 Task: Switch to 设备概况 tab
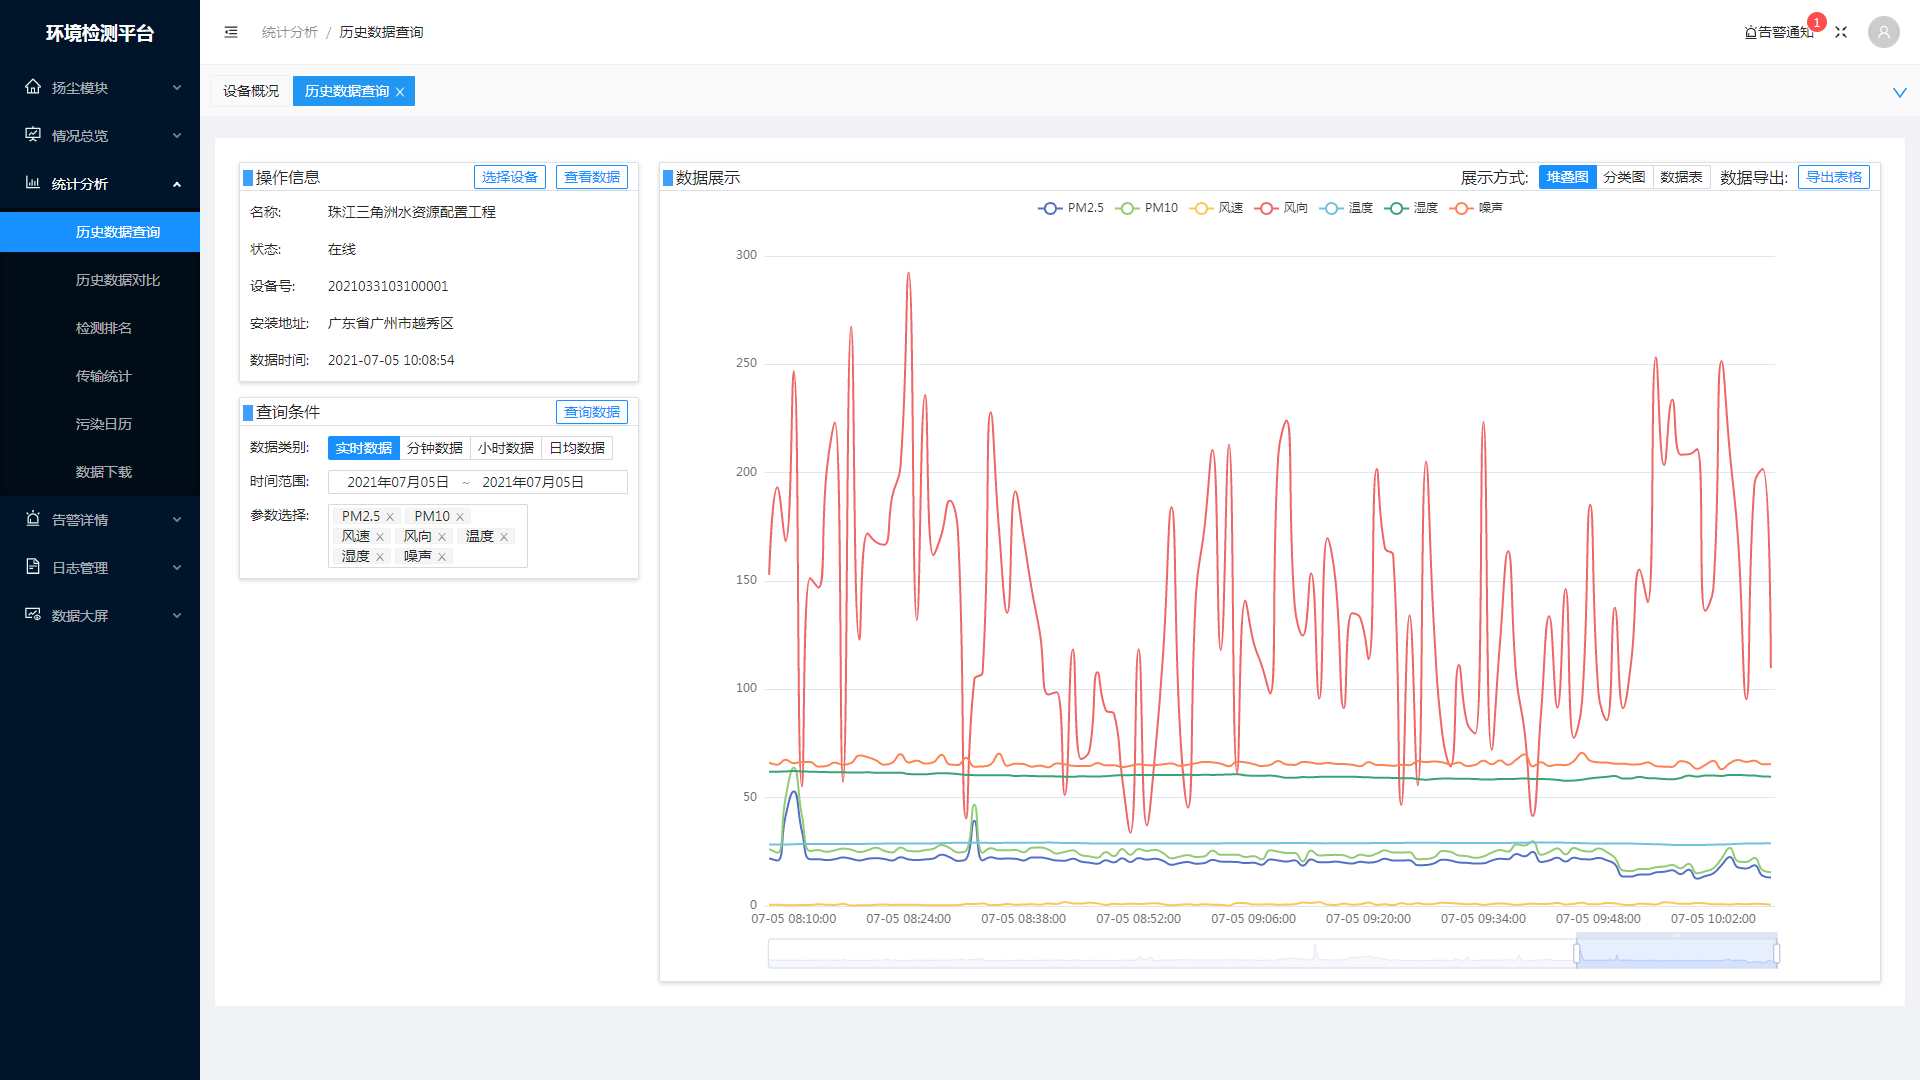click(x=251, y=91)
